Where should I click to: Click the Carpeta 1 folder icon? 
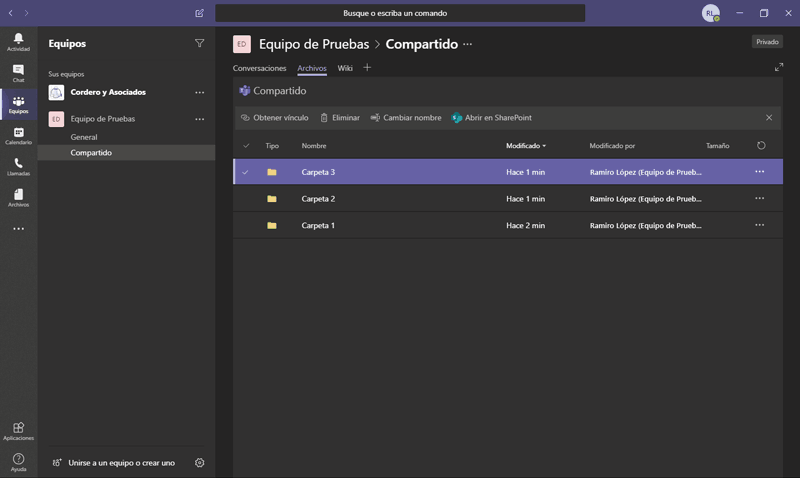tap(272, 225)
